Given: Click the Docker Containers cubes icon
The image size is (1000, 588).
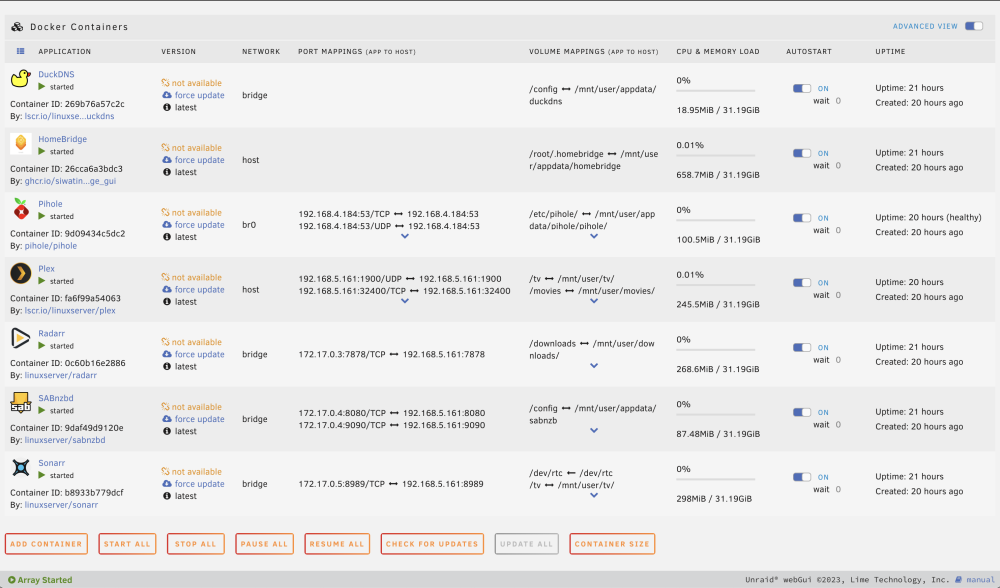Looking at the screenshot, I should click(x=17, y=27).
